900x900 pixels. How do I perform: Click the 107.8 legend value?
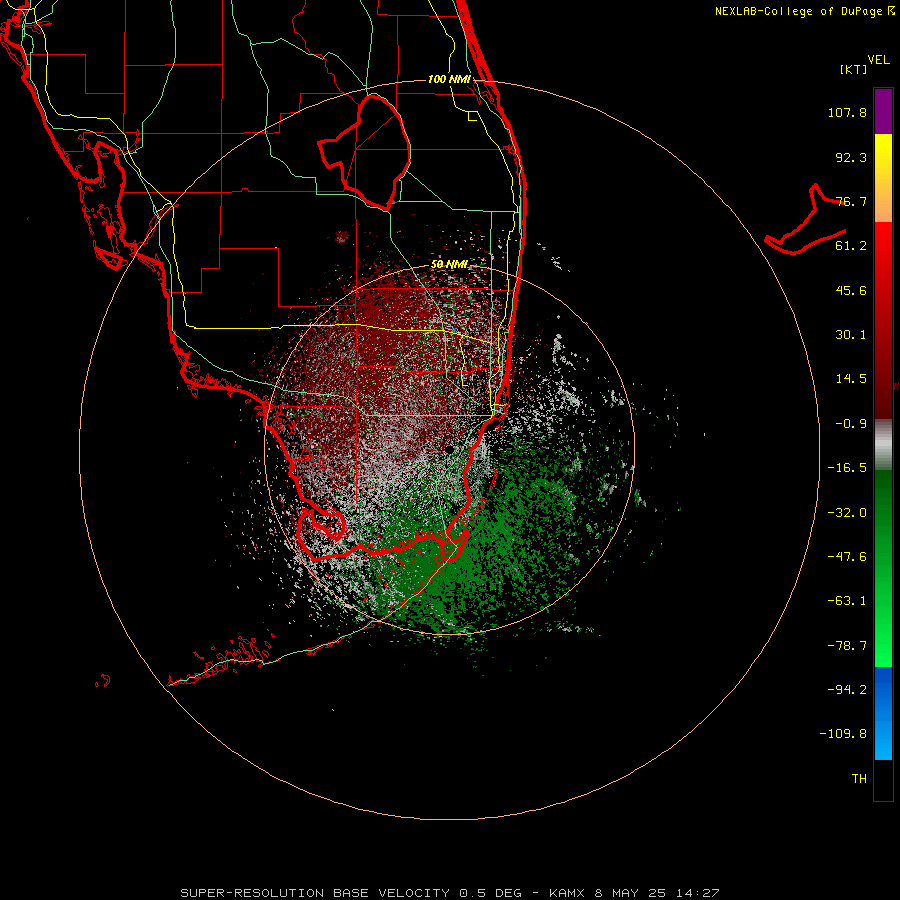tap(847, 112)
